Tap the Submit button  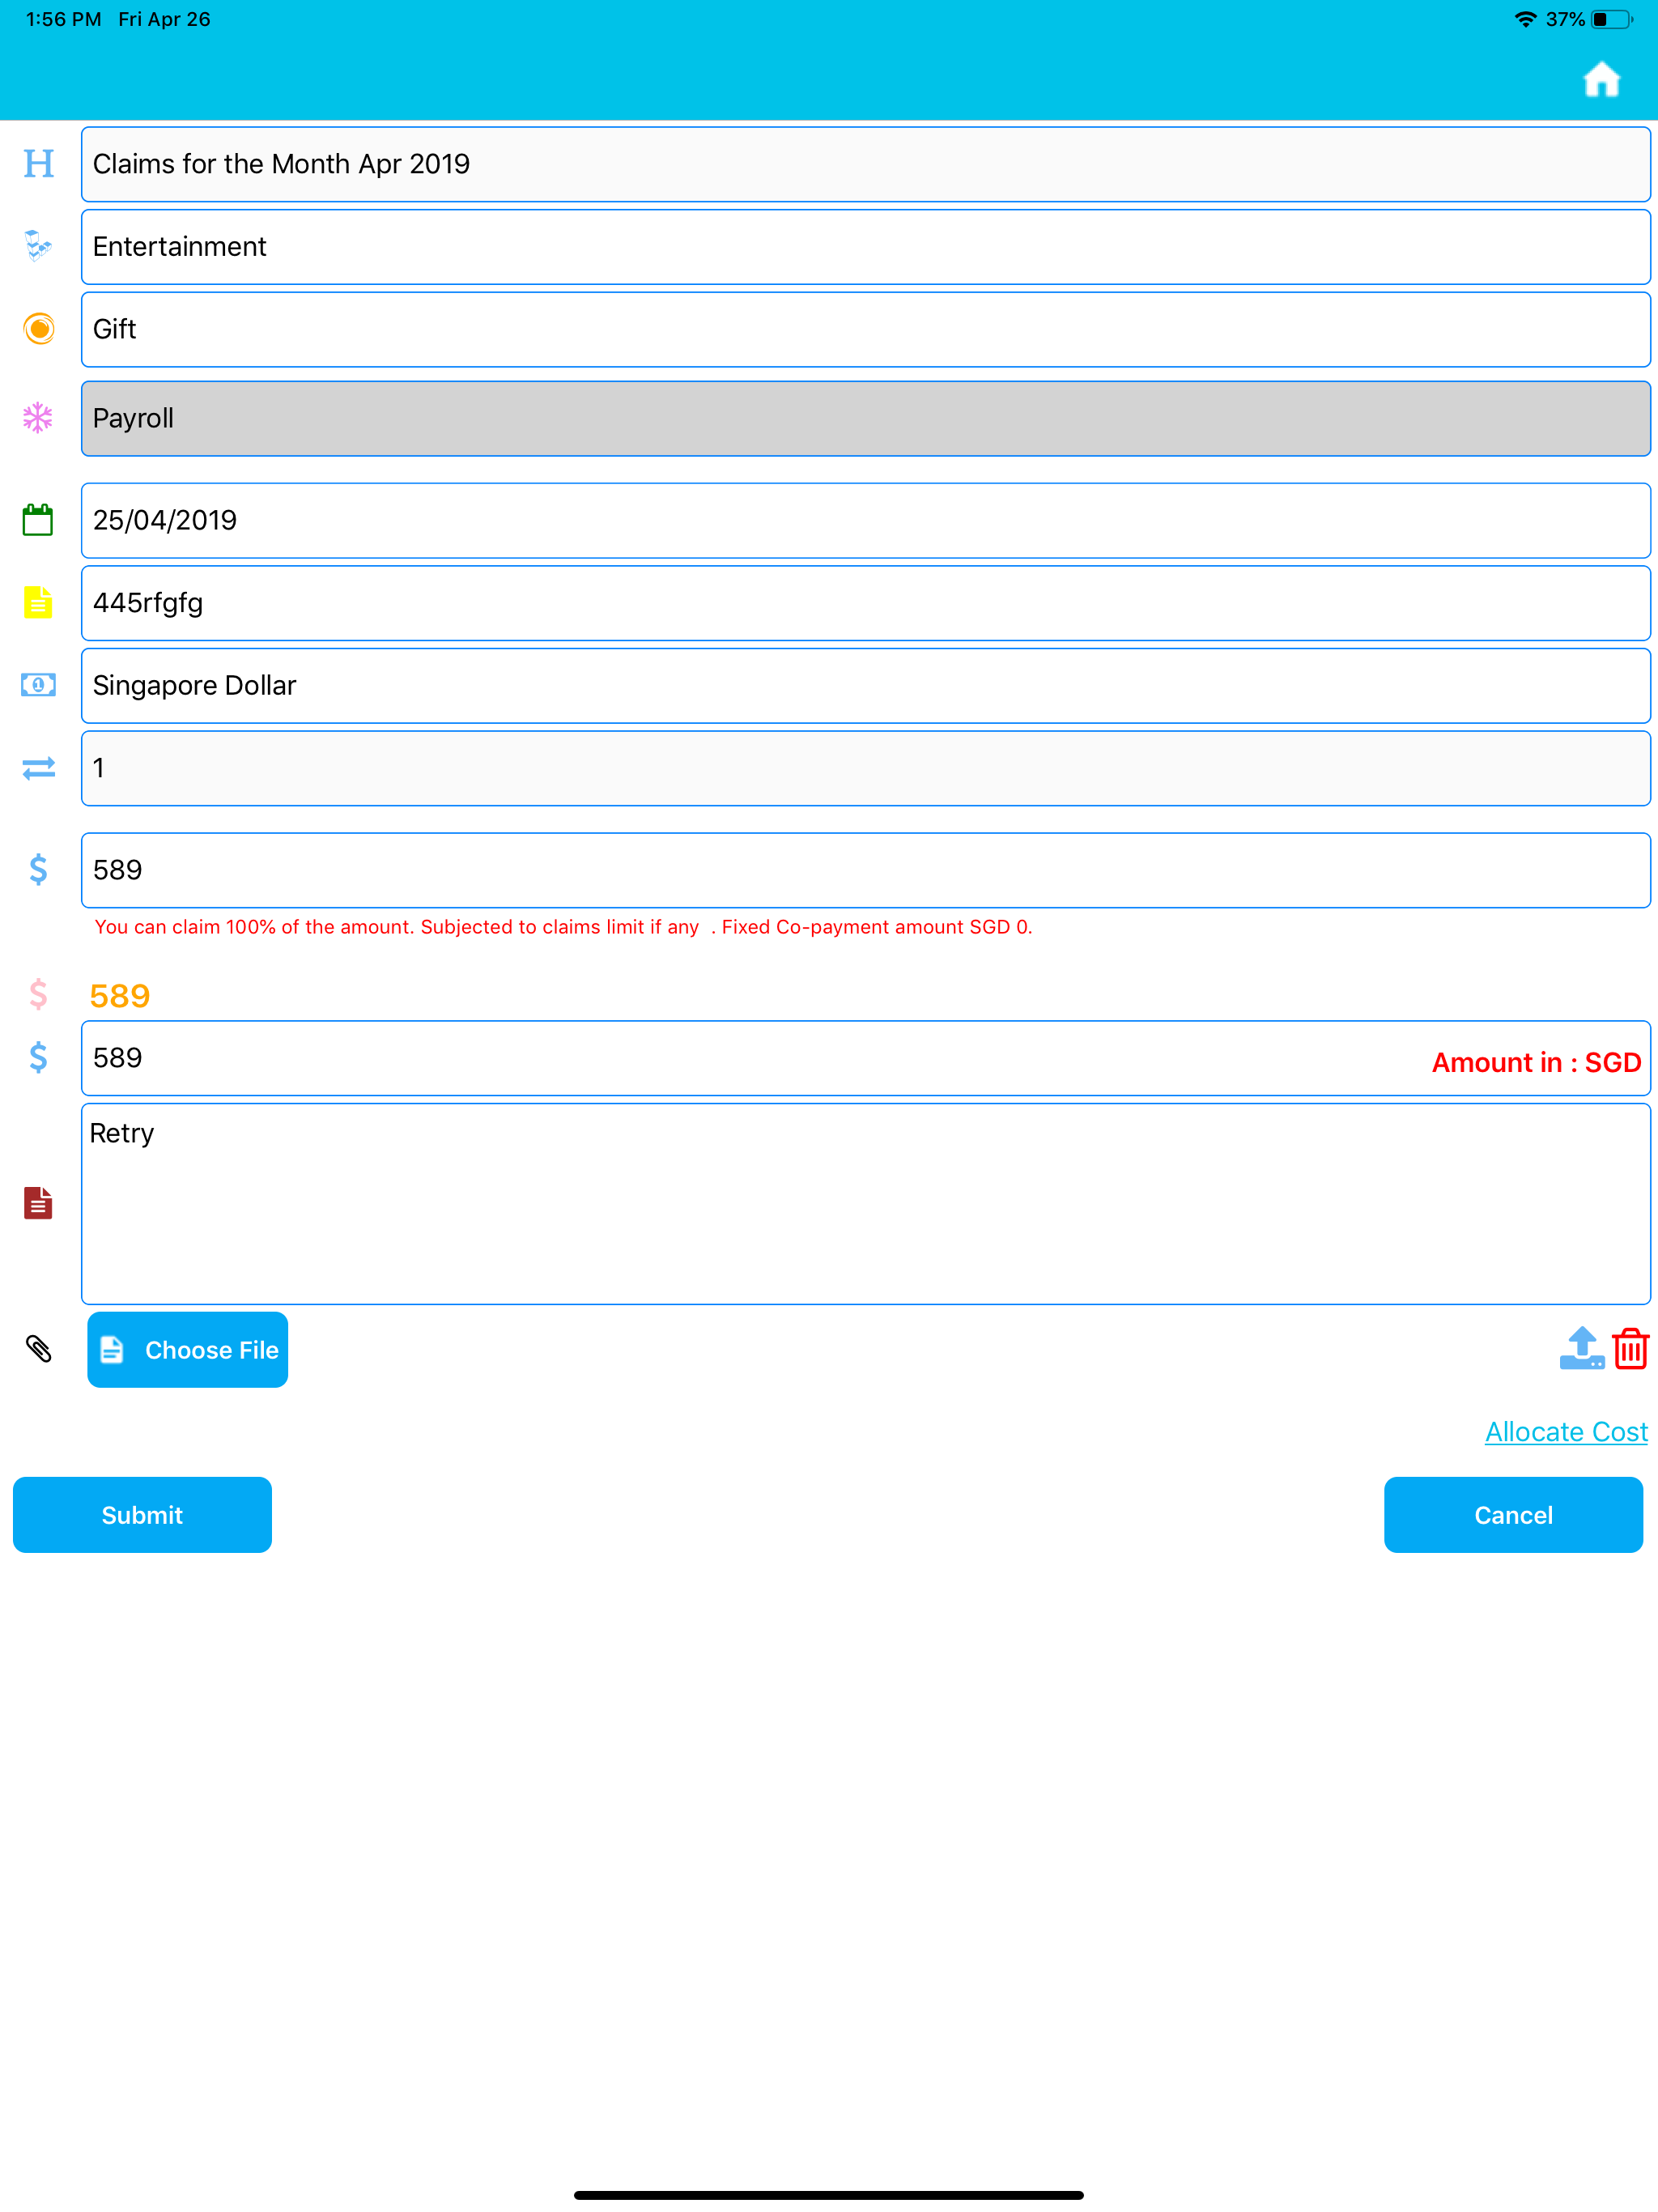[142, 1515]
